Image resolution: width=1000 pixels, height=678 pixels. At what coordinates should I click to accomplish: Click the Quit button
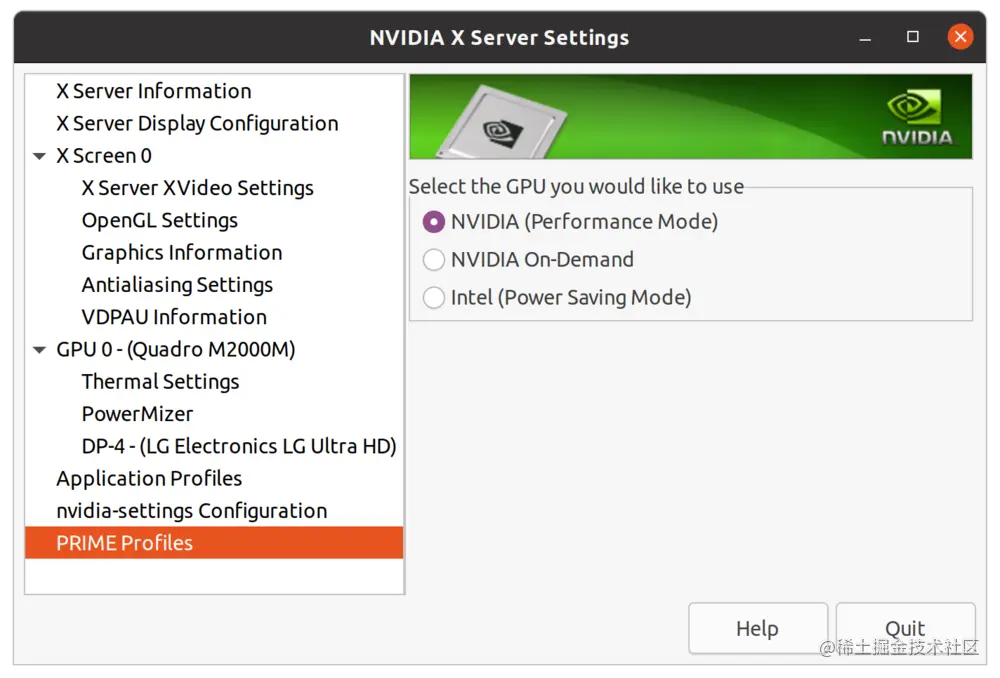906,628
